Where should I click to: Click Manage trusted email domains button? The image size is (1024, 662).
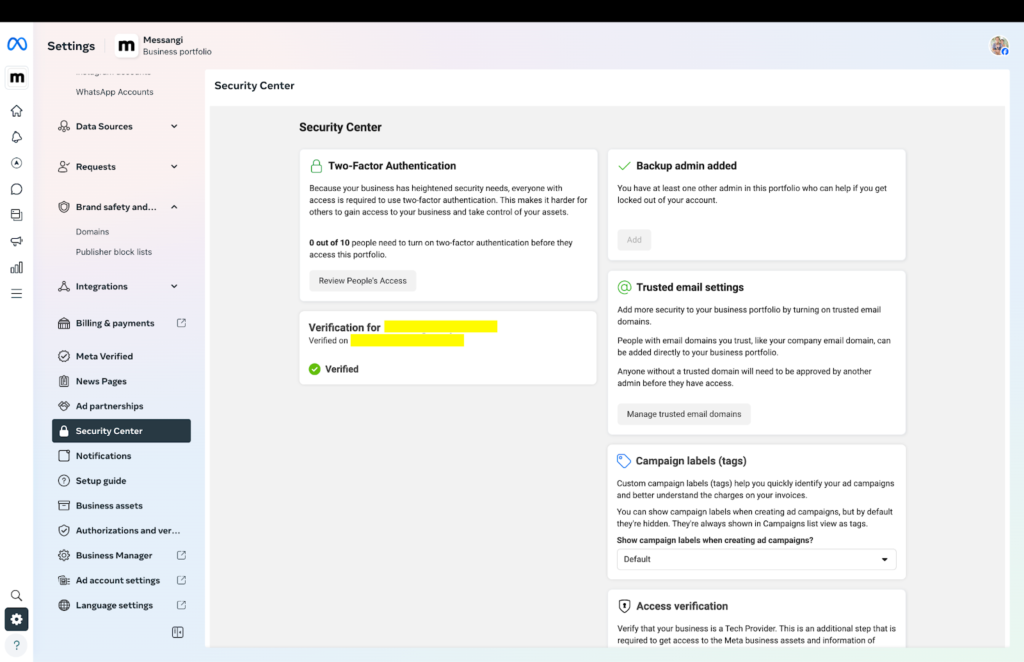point(683,414)
